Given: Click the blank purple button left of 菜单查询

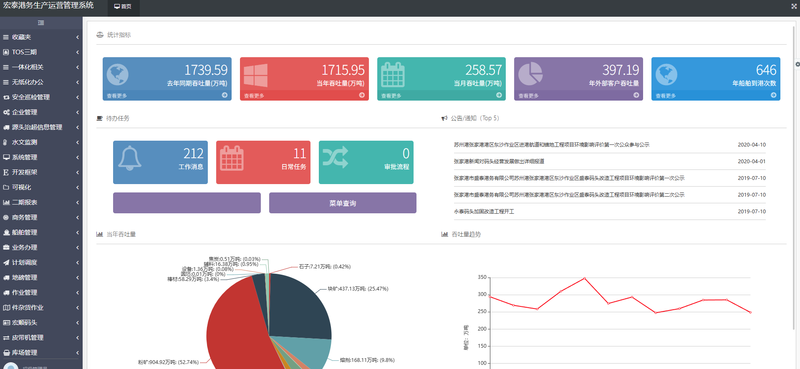Looking at the screenshot, I should [x=187, y=203].
